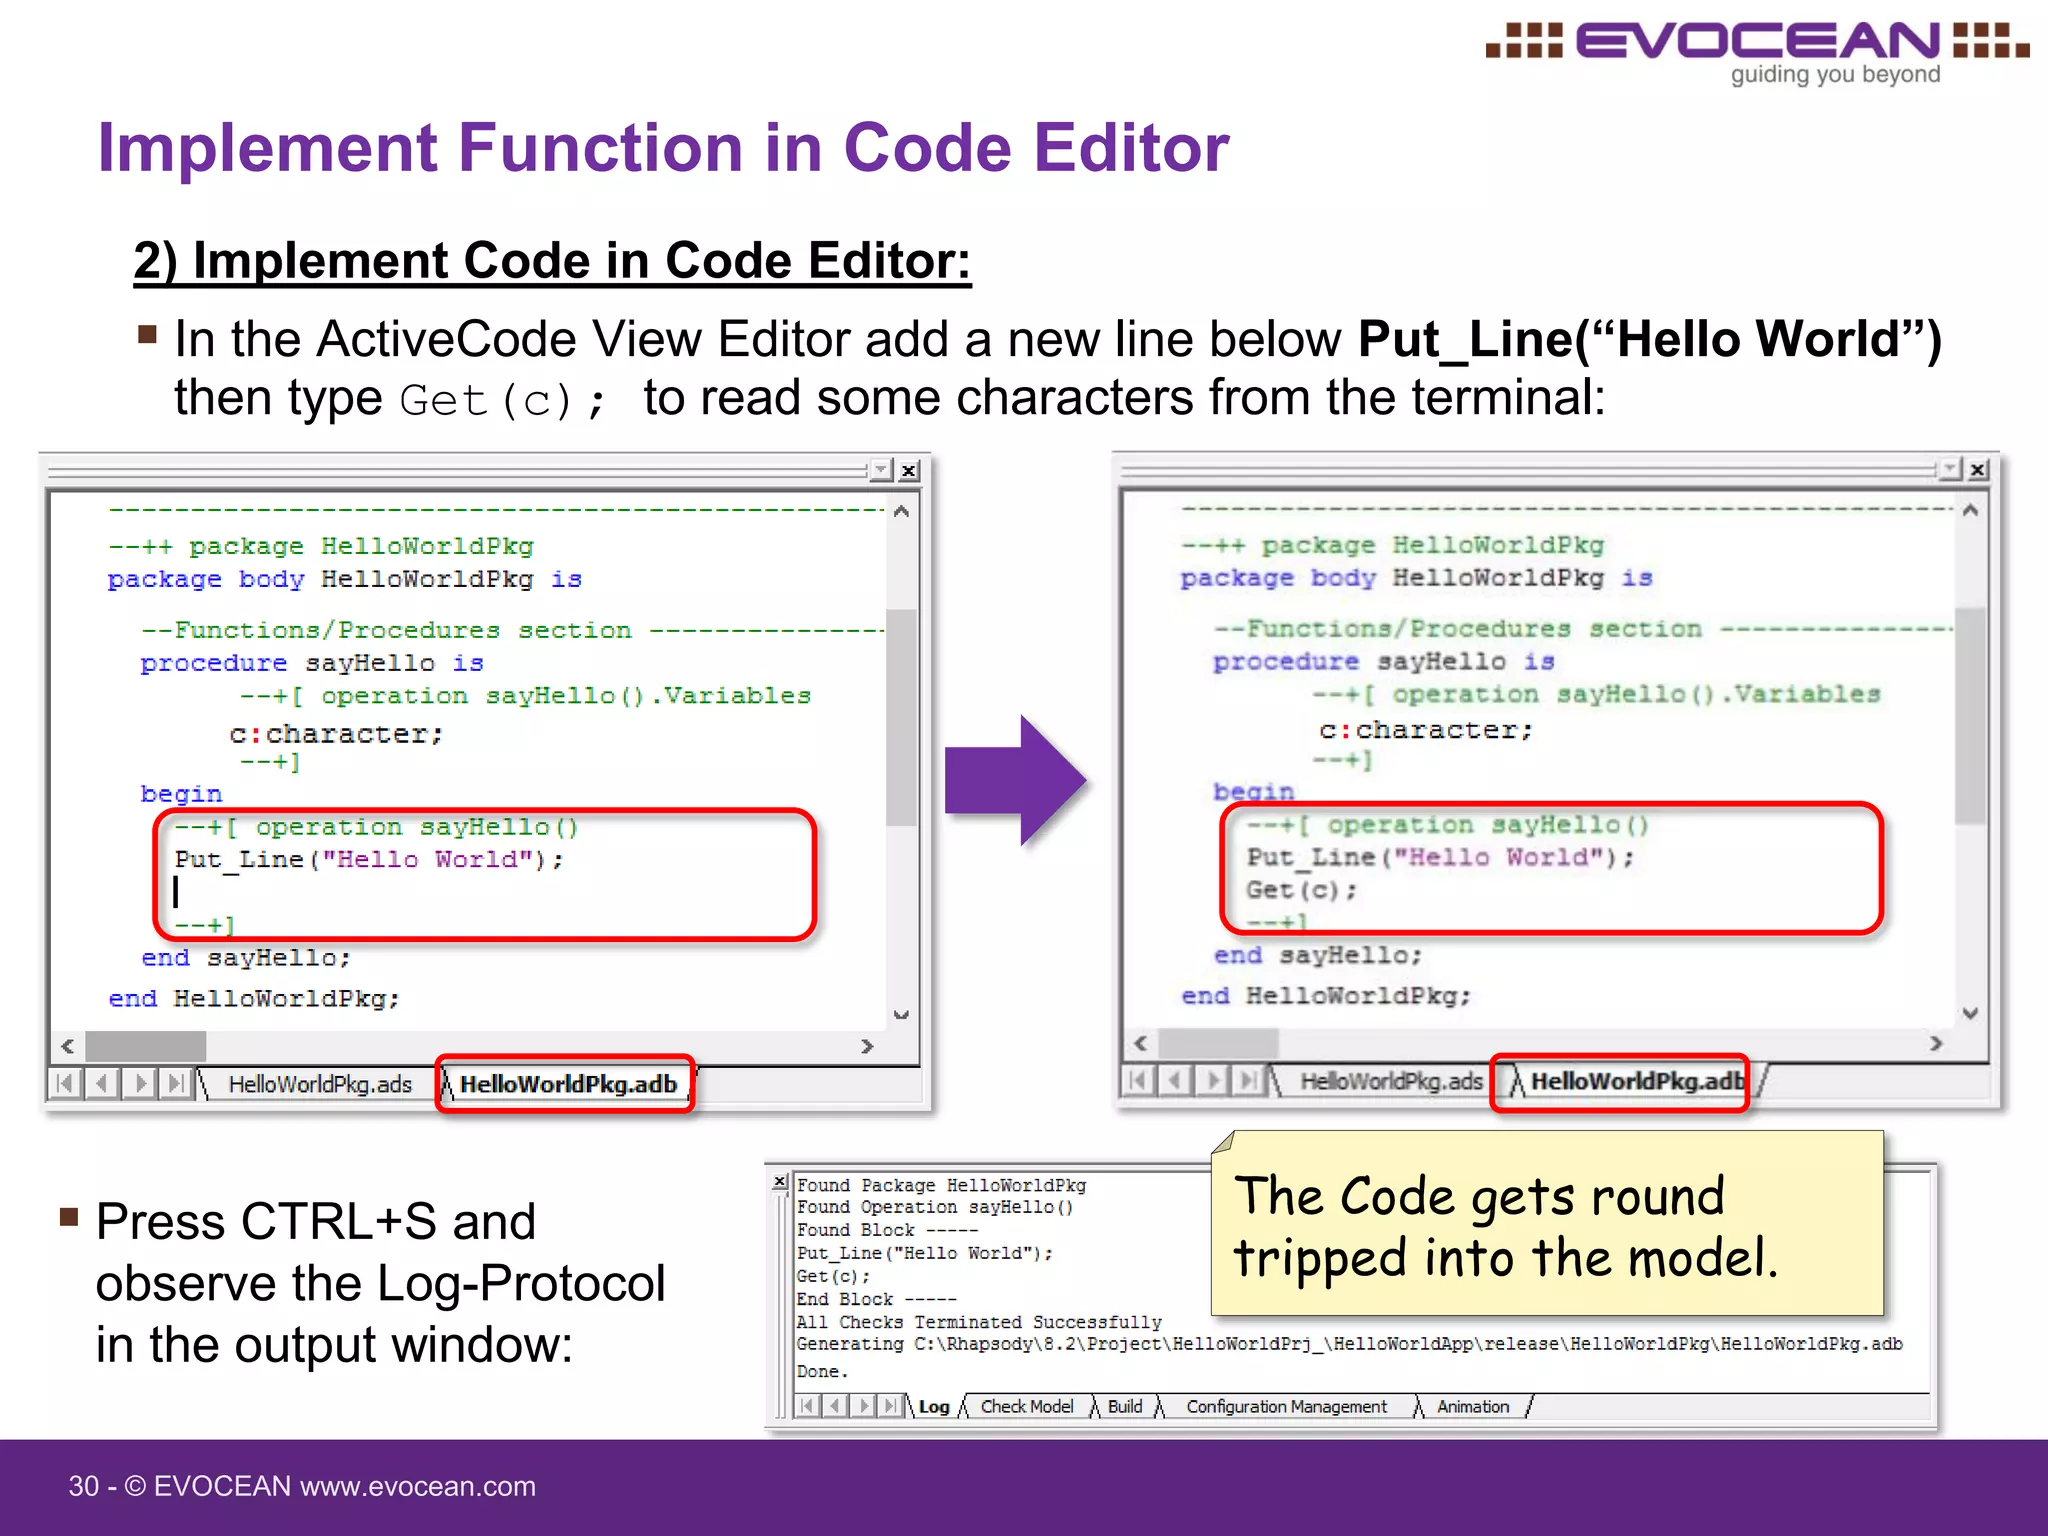Screen dimensions: 2048x1536
Task: Click the 'Generating C:\Rhapsody' log line
Action: [x=1349, y=1345]
